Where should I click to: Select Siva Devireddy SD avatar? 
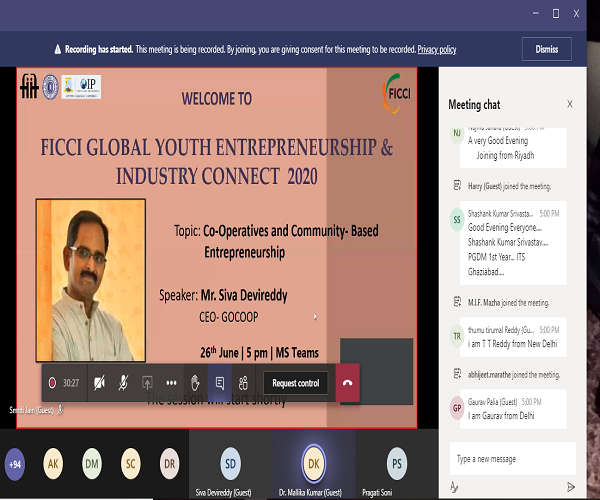pyautogui.click(x=230, y=464)
